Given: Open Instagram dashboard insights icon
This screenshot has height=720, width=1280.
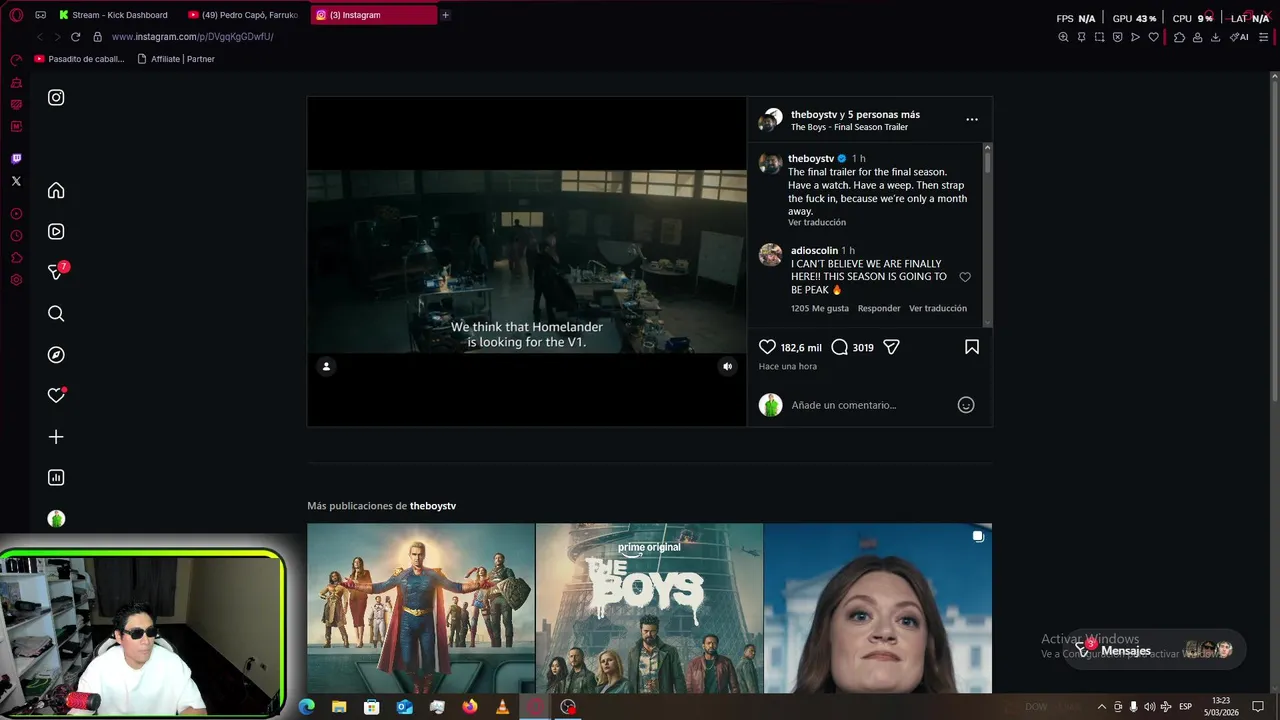Looking at the screenshot, I should (x=56, y=477).
